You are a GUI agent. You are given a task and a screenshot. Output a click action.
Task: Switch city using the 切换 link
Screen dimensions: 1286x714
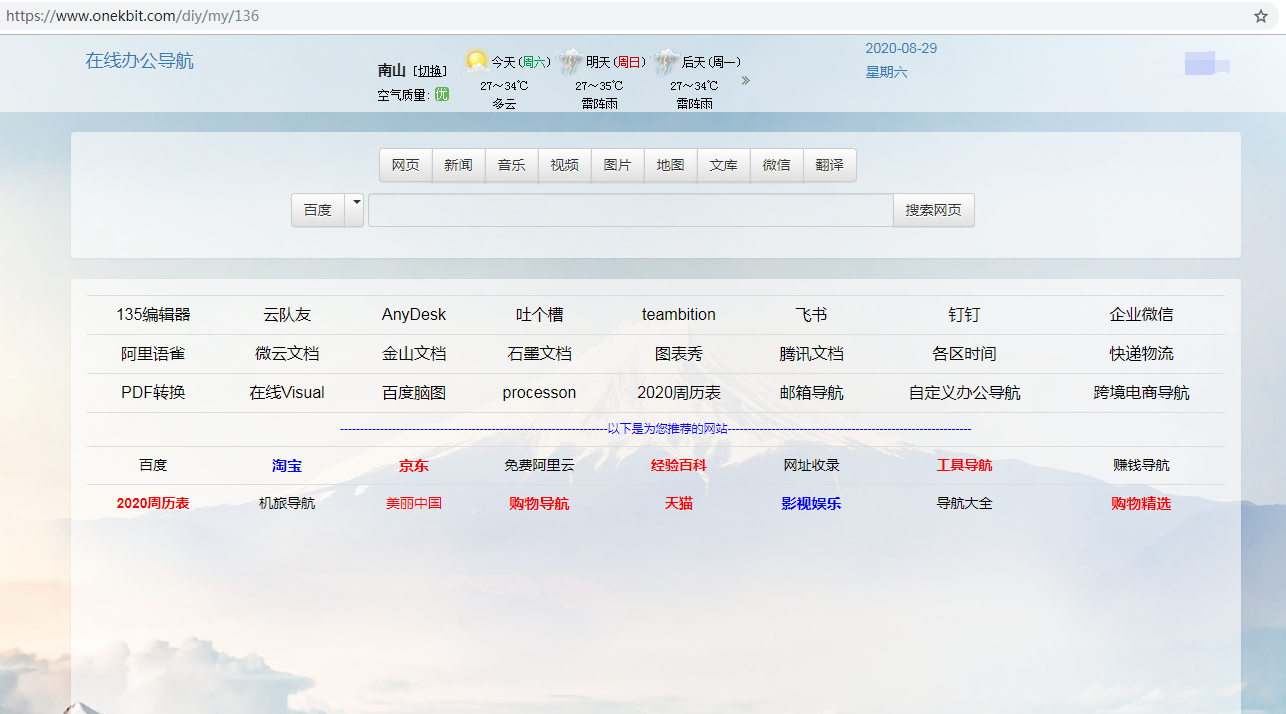pos(432,71)
